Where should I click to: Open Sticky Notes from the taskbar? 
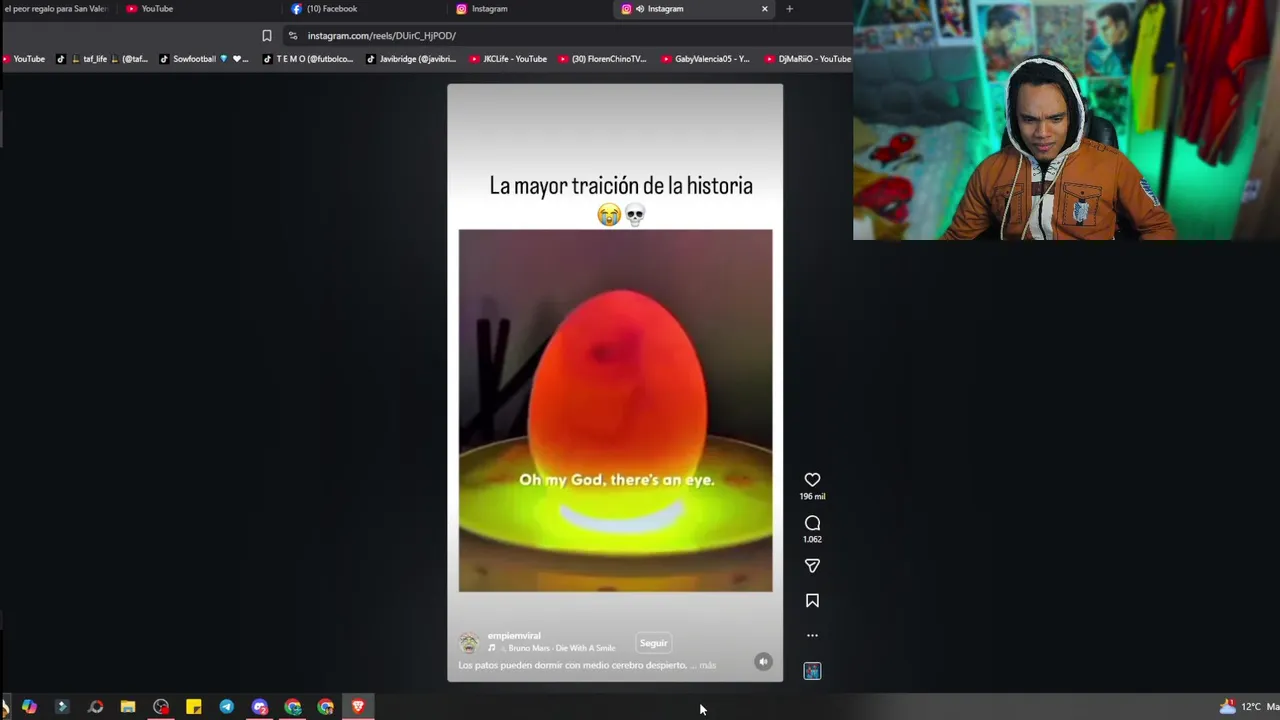(x=194, y=707)
